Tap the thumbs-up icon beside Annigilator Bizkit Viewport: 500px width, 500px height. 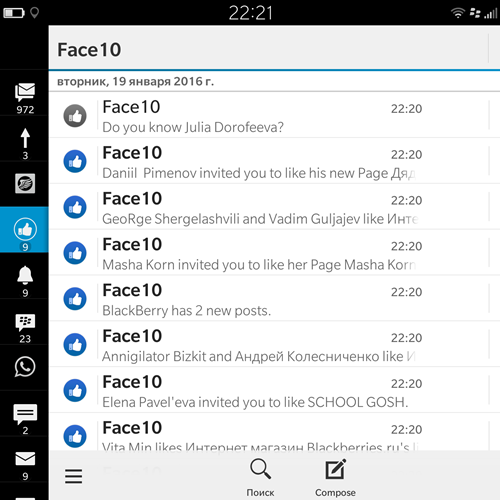(x=75, y=345)
